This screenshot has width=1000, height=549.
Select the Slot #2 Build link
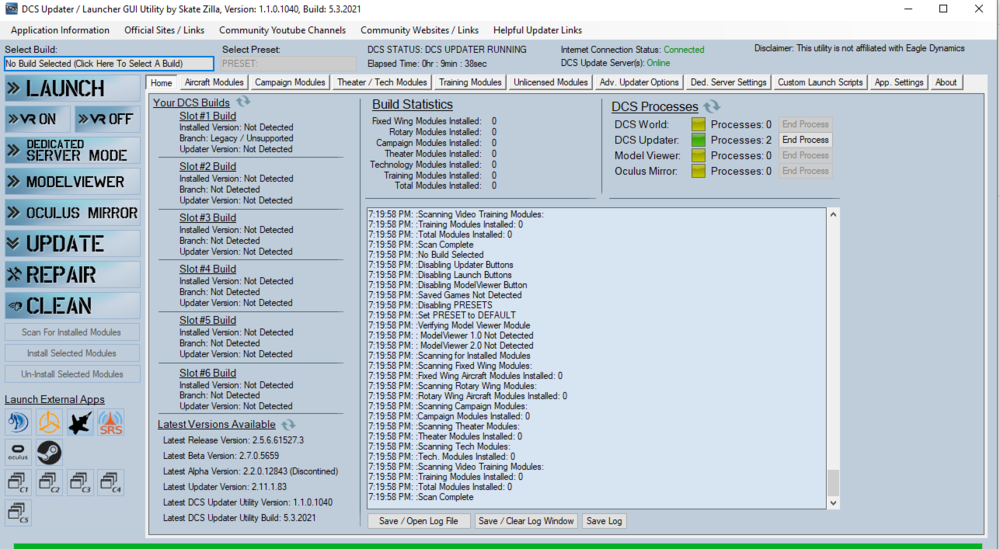(207, 166)
